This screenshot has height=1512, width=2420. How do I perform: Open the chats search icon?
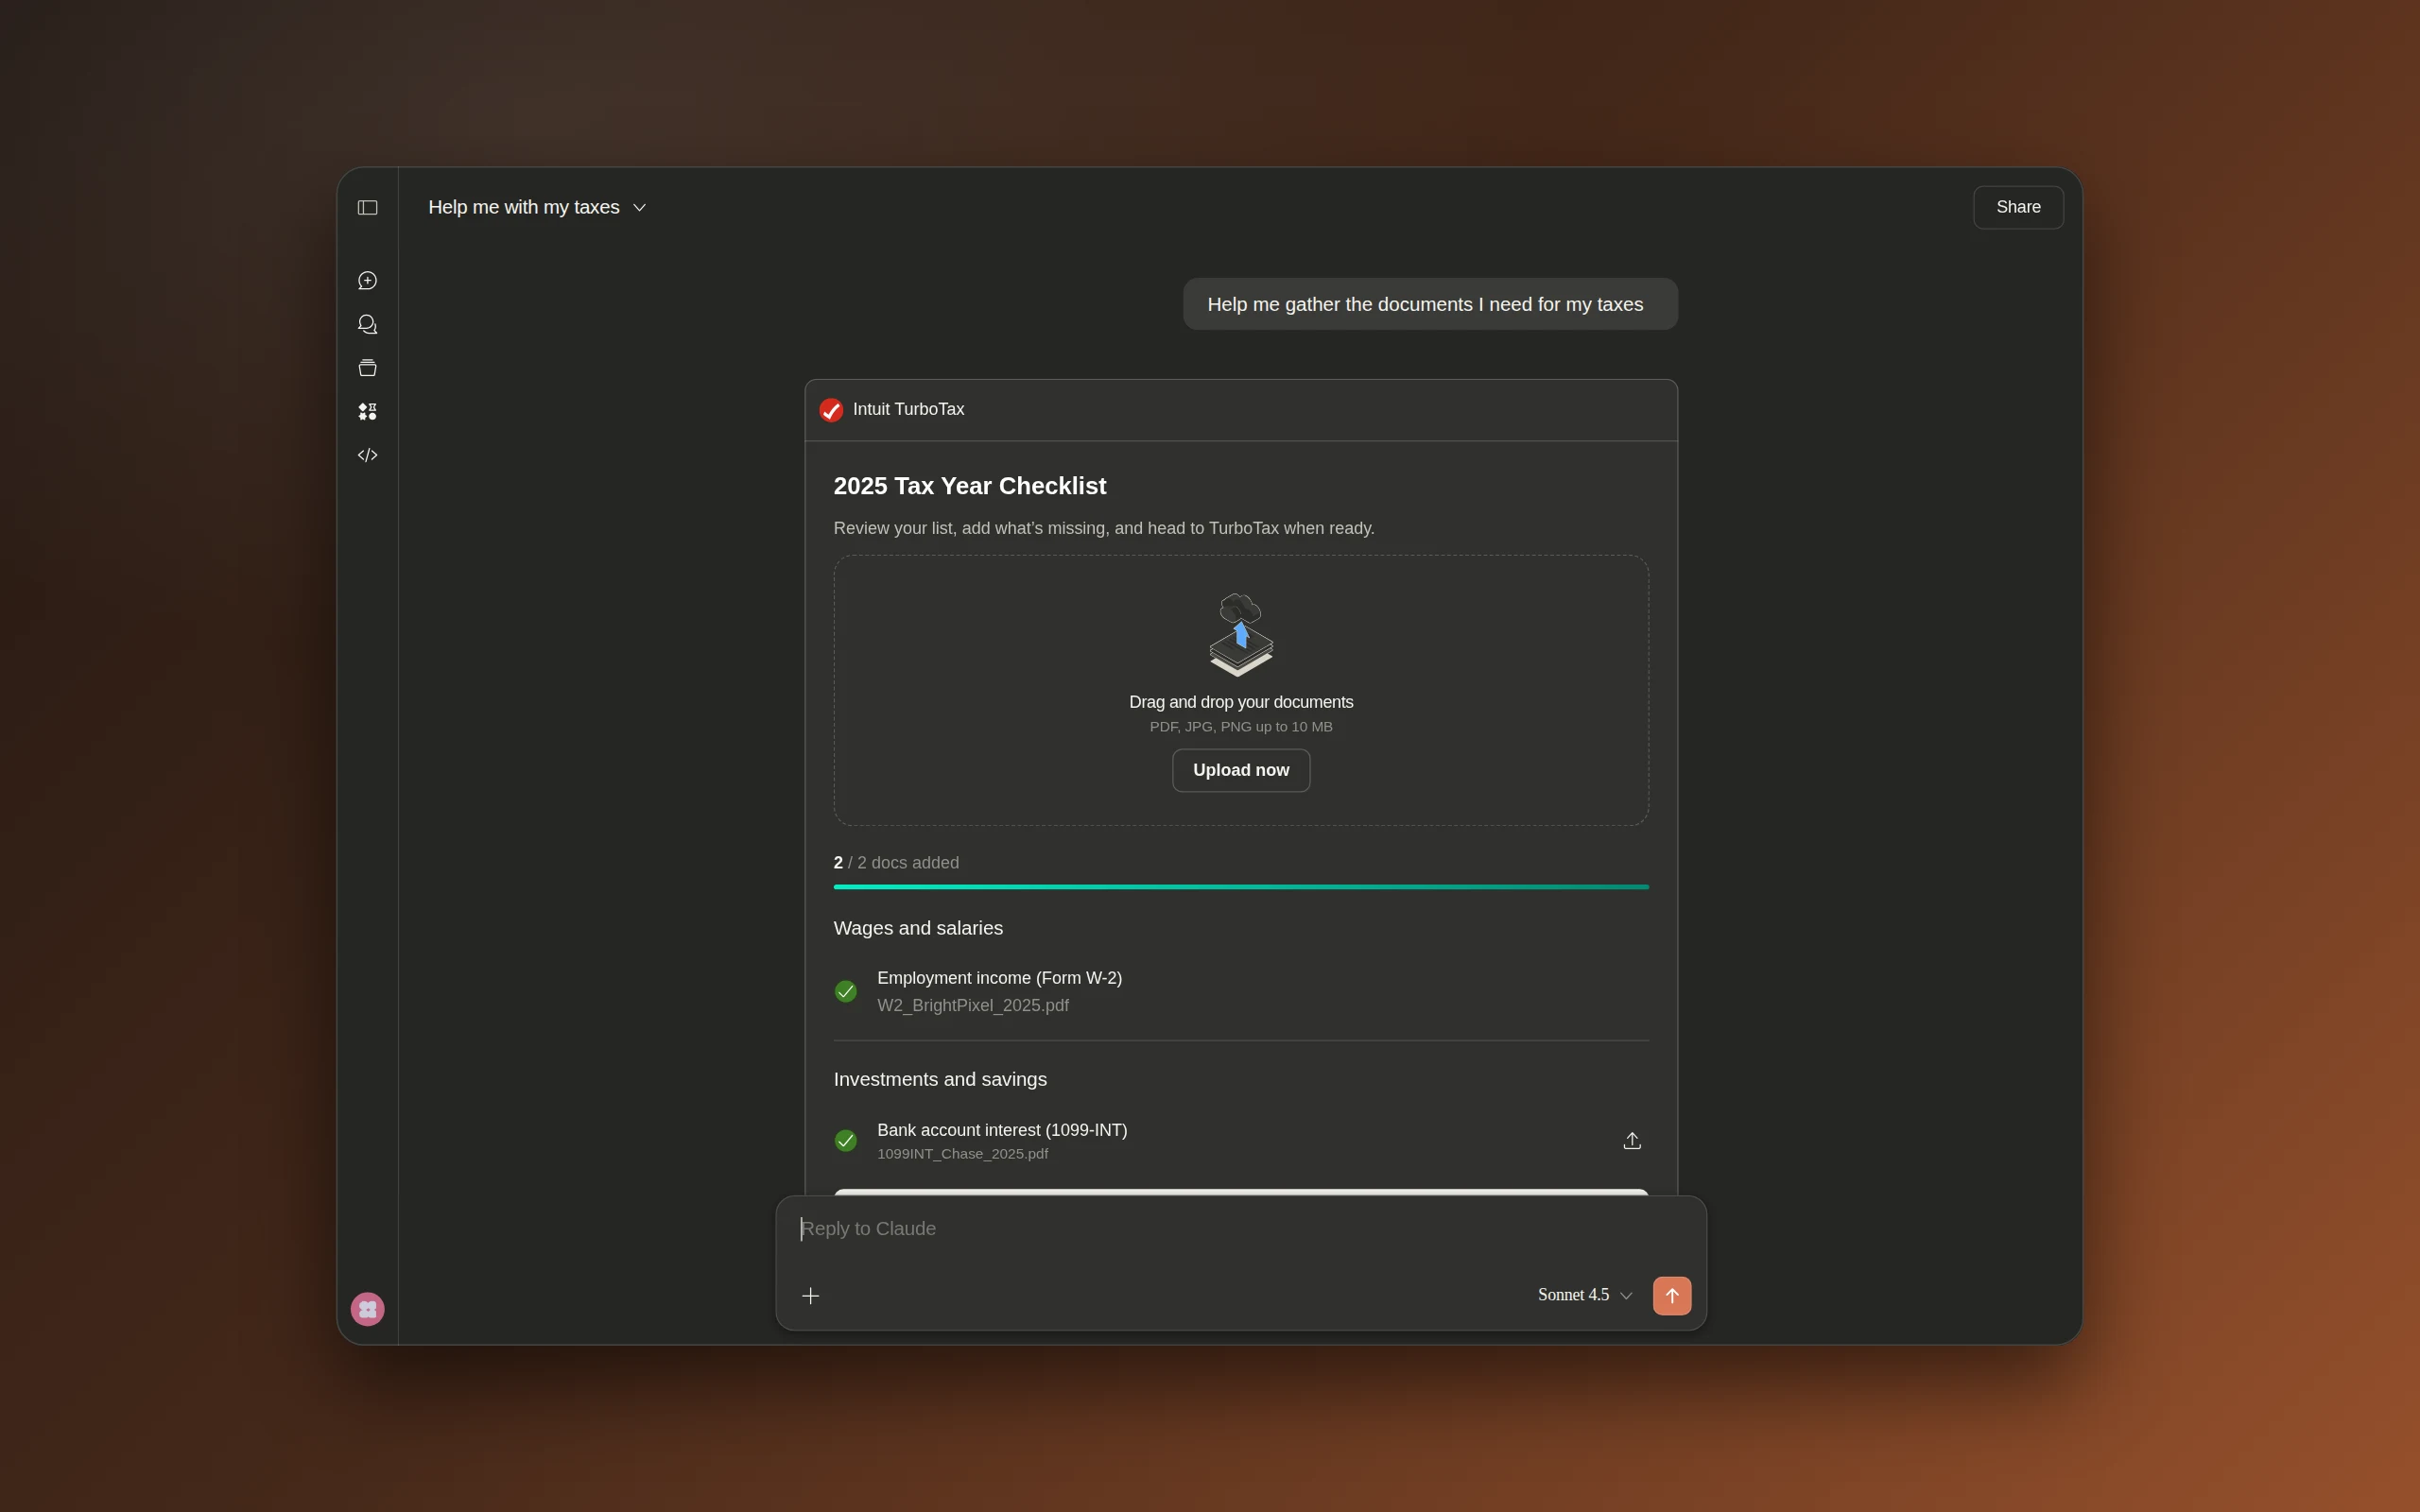tap(367, 324)
